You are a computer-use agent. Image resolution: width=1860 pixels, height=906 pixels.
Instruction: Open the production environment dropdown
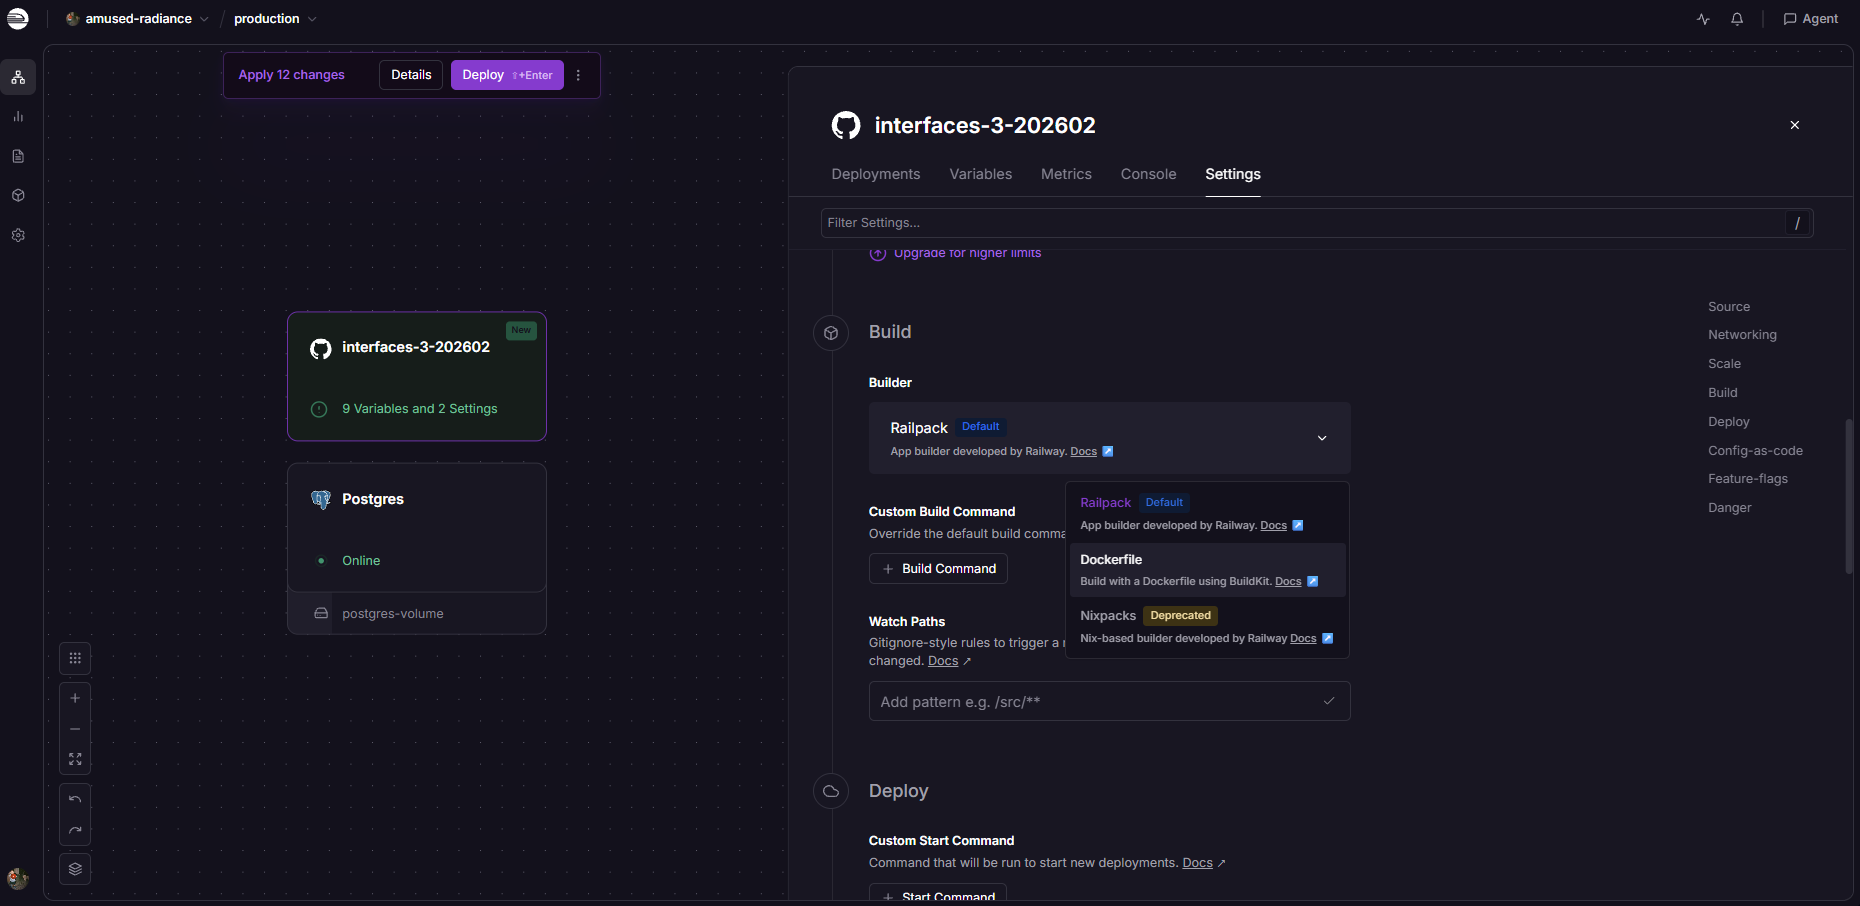coord(275,19)
